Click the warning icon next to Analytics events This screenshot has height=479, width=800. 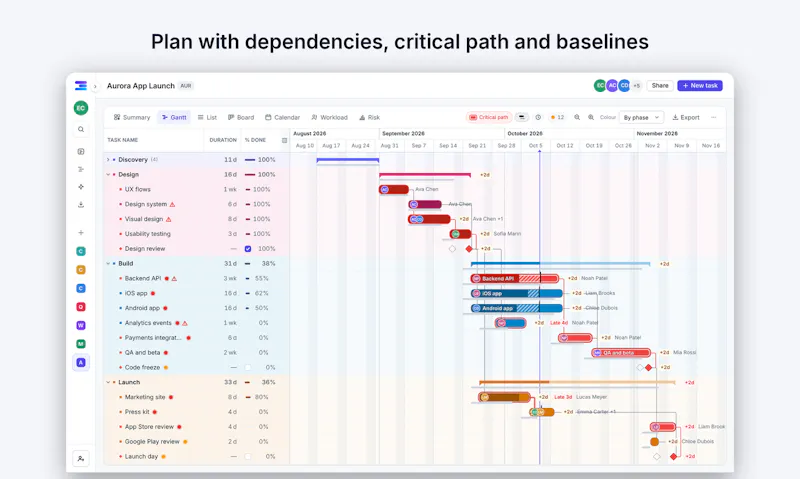click(x=185, y=323)
